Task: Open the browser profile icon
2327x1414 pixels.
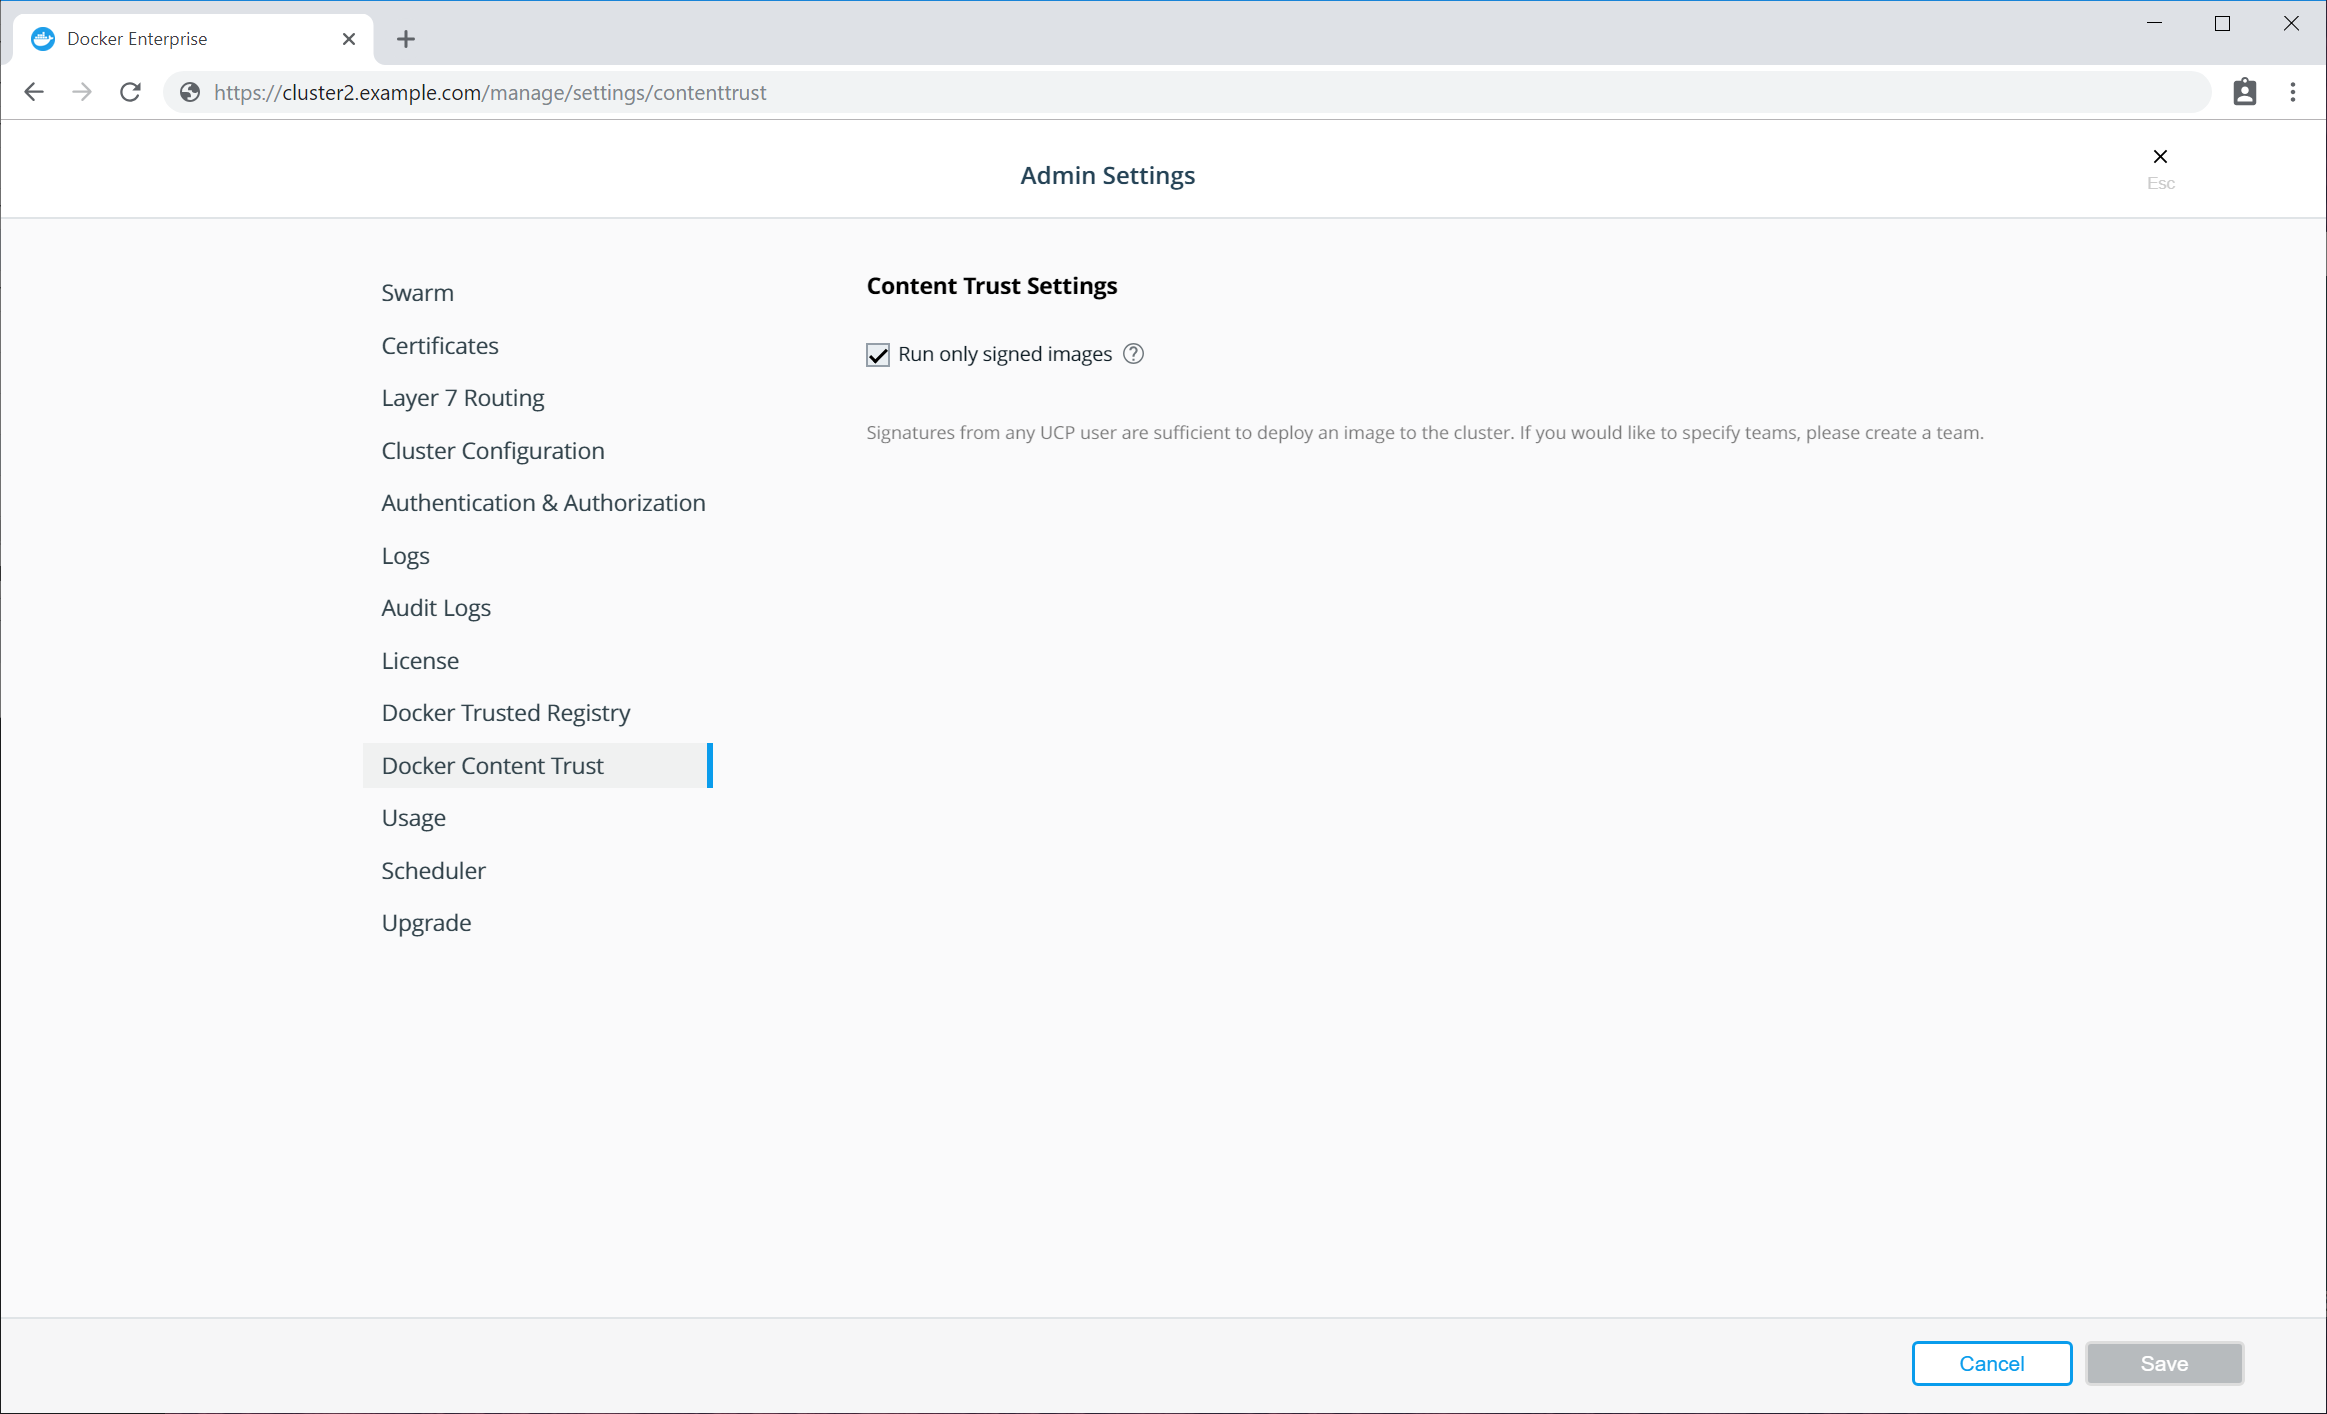Action: coord(2245,92)
